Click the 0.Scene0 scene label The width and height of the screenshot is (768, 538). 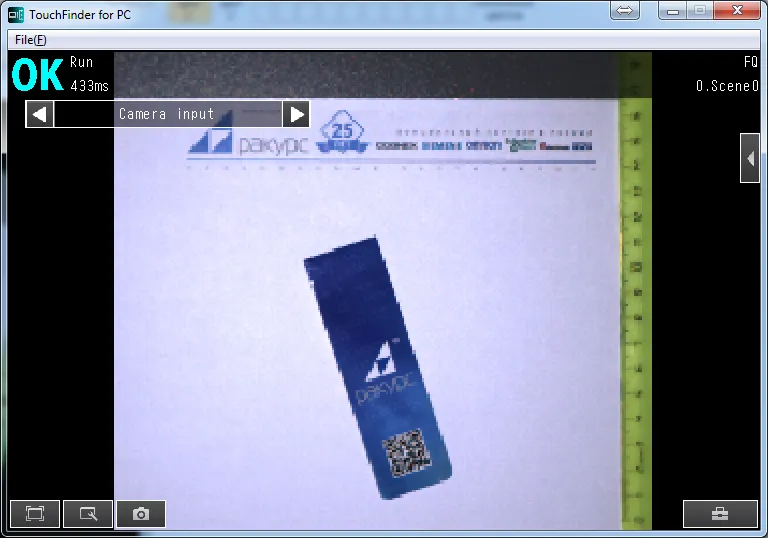(x=727, y=86)
